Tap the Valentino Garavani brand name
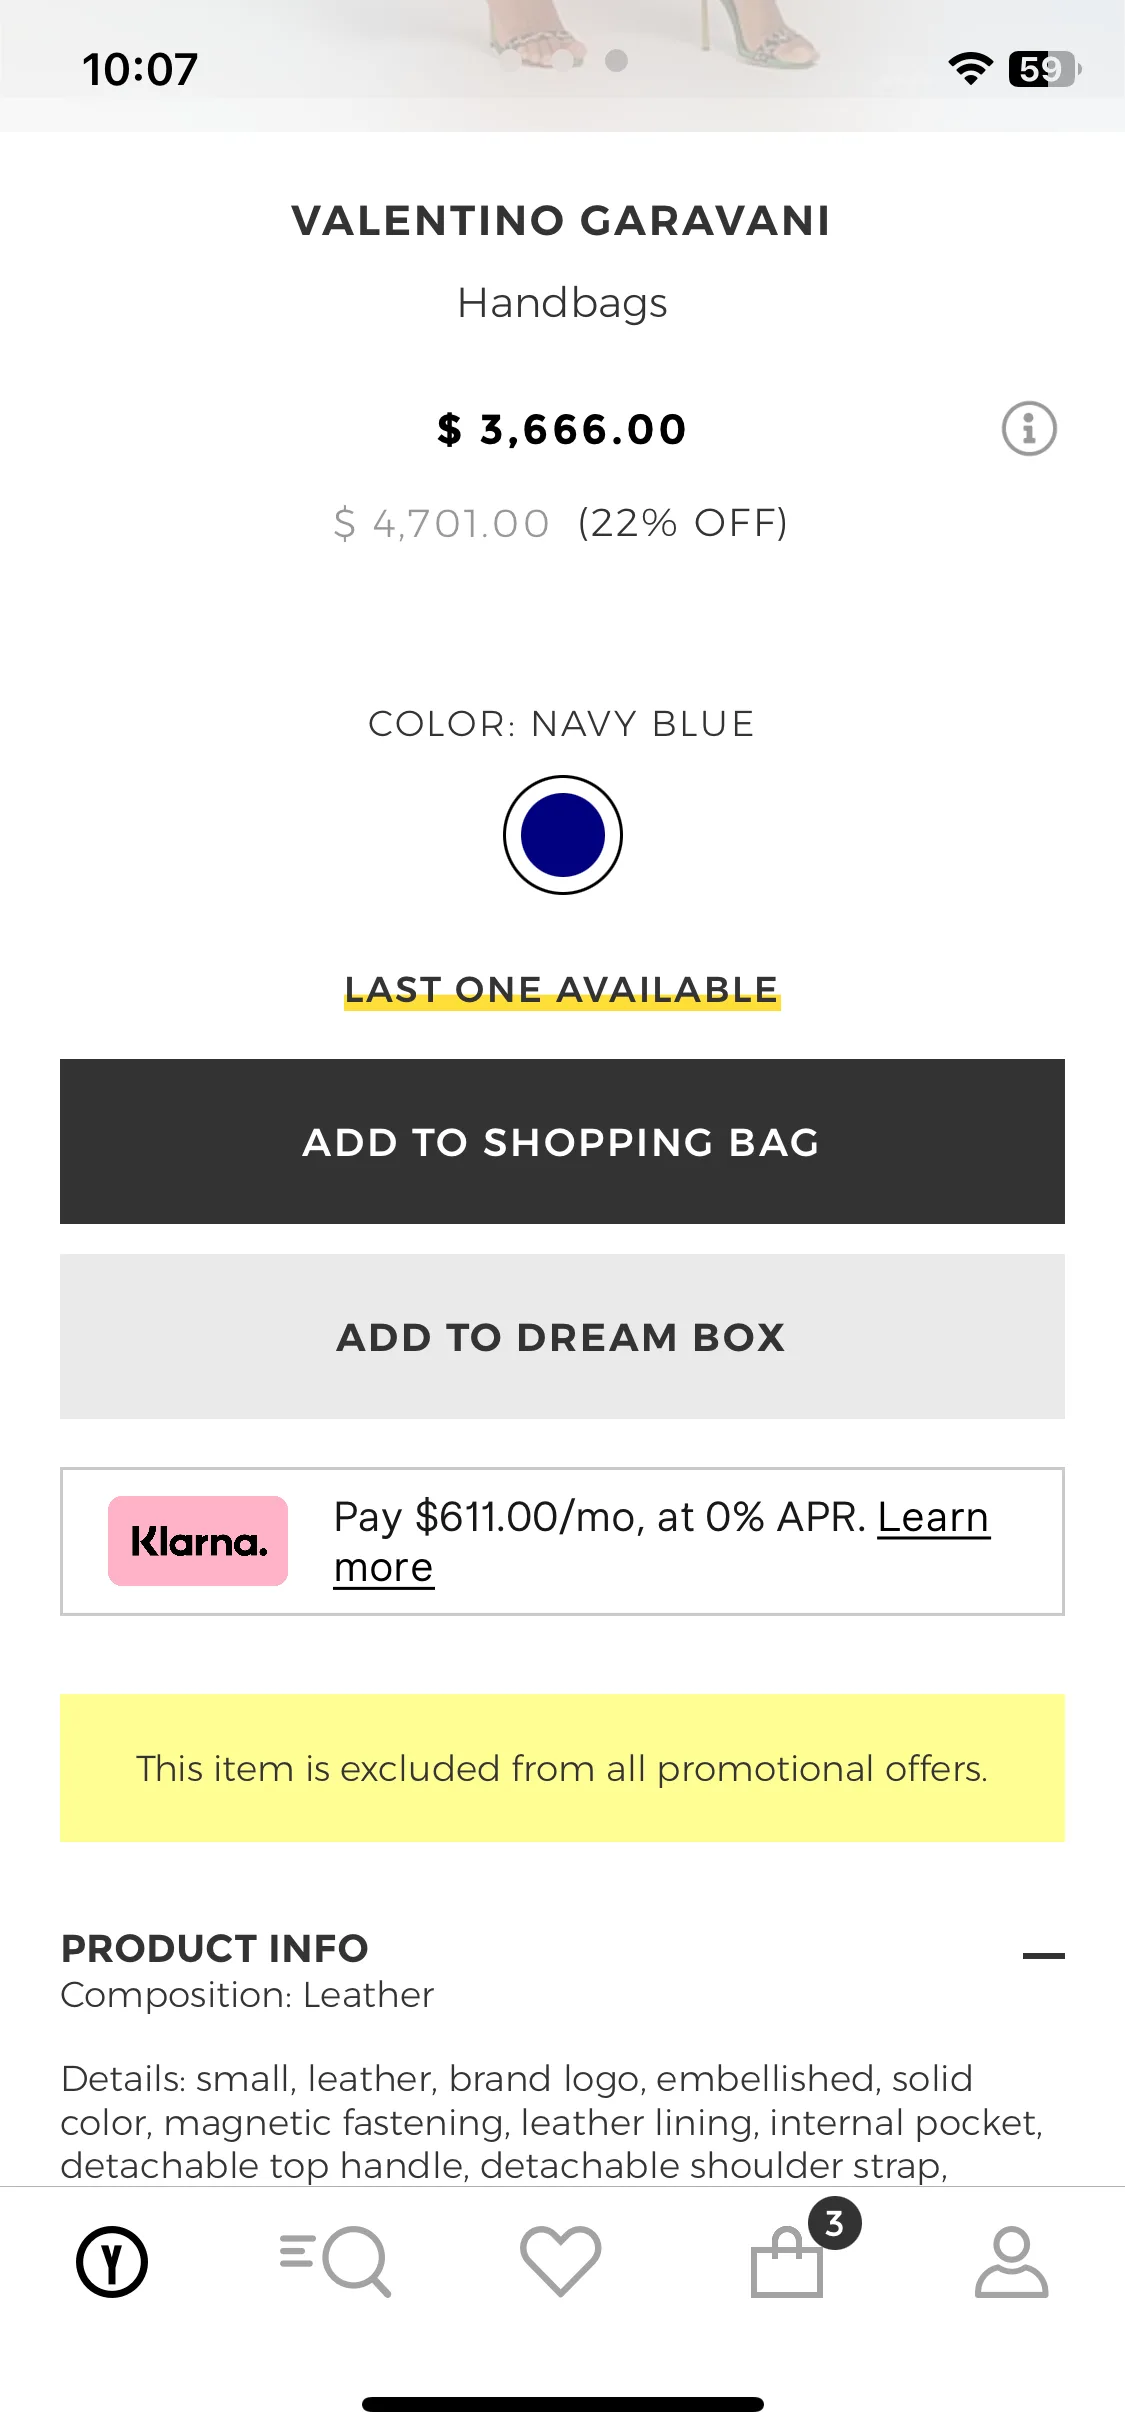The image size is (1125, 2436). [562, 221]
